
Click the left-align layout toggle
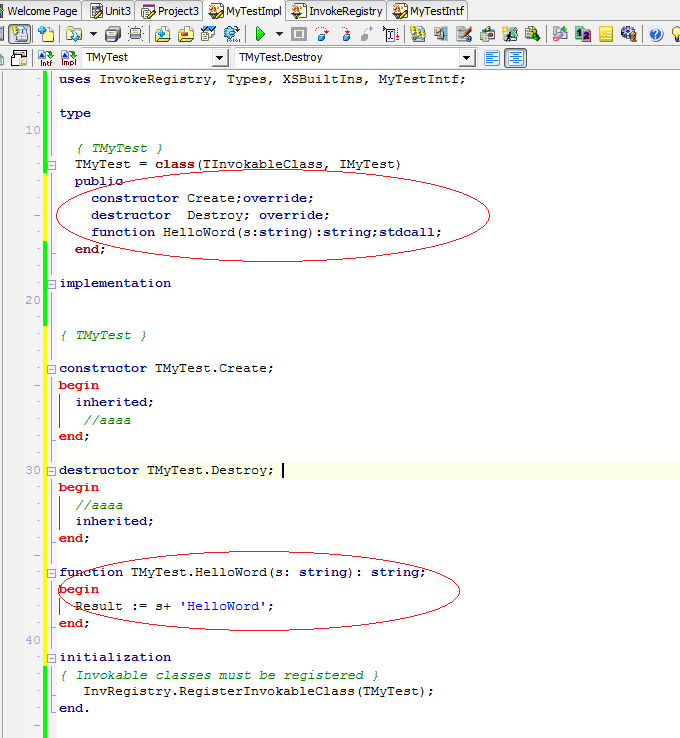pyautogui.click(x=492, y=58)
